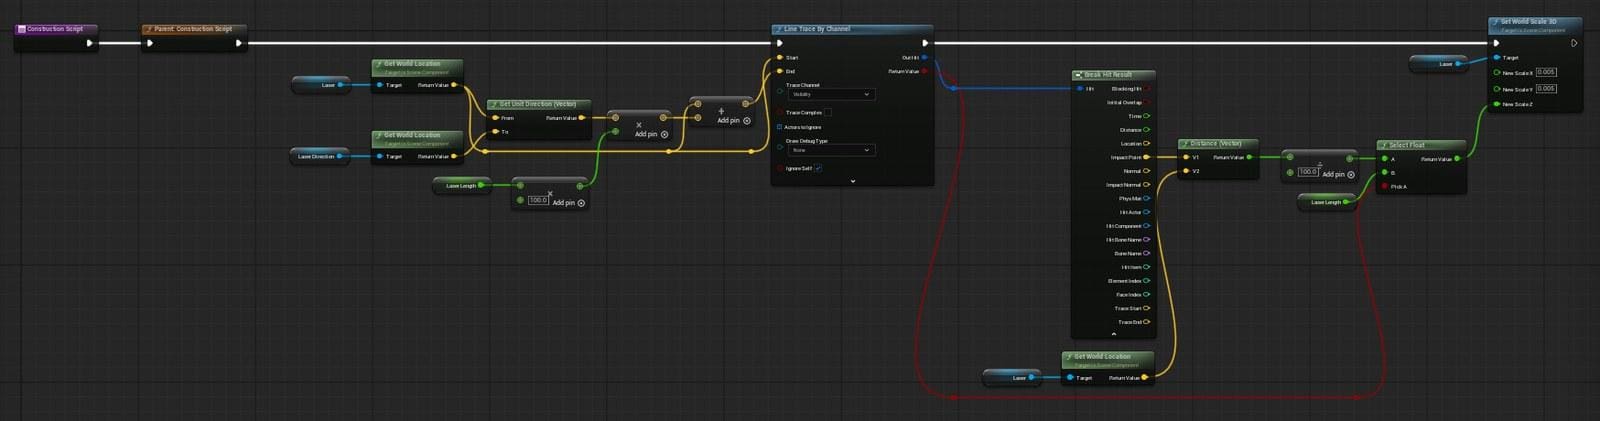This screenshot has height=421, width=1600.
Task: Click Line Trace By Channel exec input pin
Action: [780, 43]
